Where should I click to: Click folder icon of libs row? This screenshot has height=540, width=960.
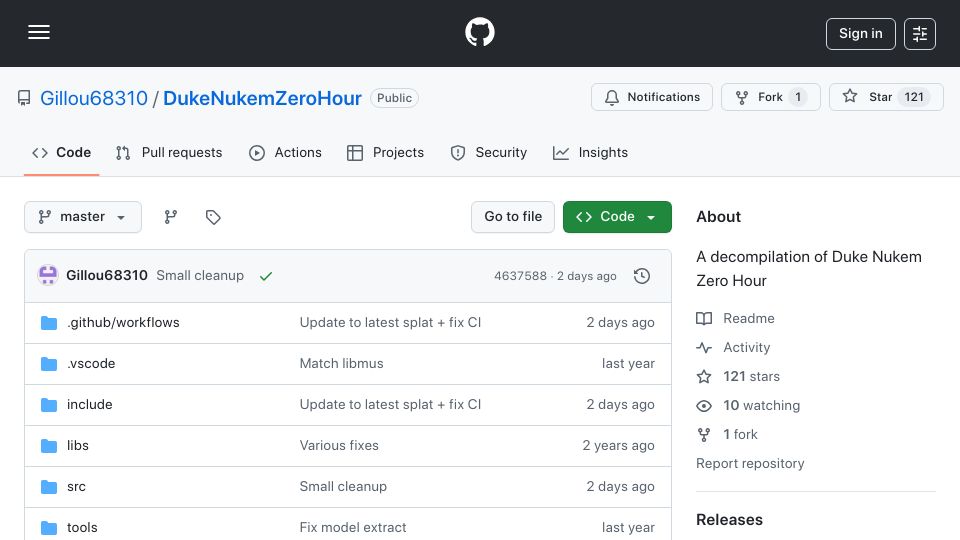(49, 446)
